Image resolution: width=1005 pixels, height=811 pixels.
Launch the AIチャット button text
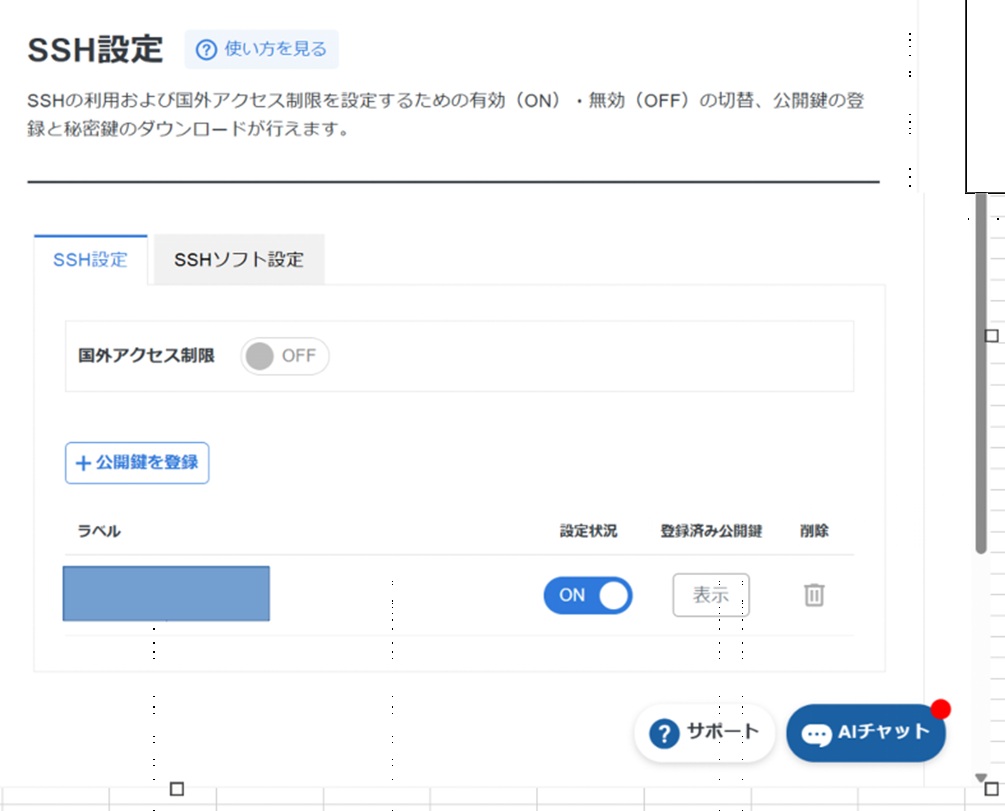(x=883, y=732)
